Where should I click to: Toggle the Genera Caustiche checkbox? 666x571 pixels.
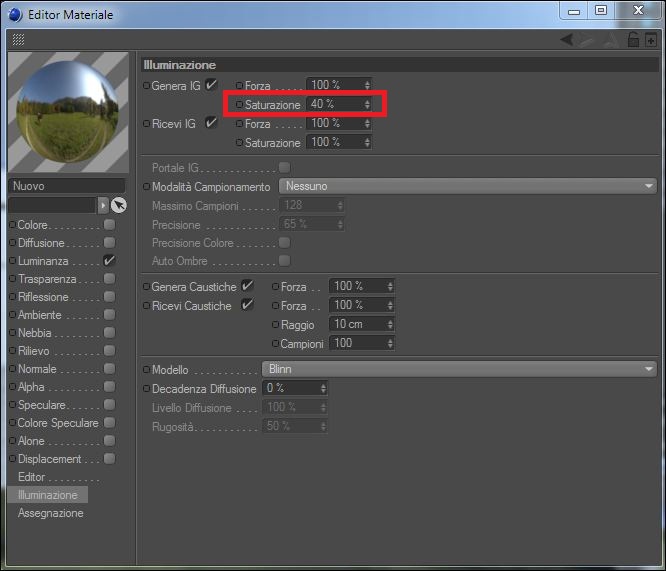coord(247,286)
